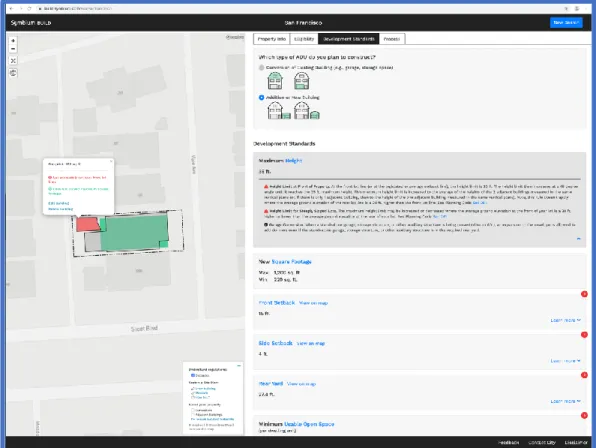Click the Square Footage link
The width and height of the screenshot is (596, 448).
(x=292, y=262)
